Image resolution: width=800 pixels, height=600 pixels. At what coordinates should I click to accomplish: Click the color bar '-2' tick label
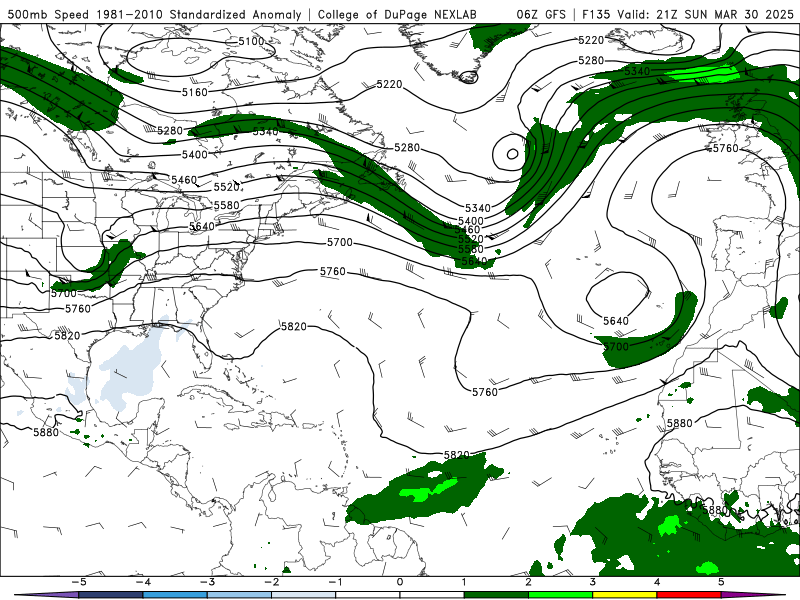[271, 582]
